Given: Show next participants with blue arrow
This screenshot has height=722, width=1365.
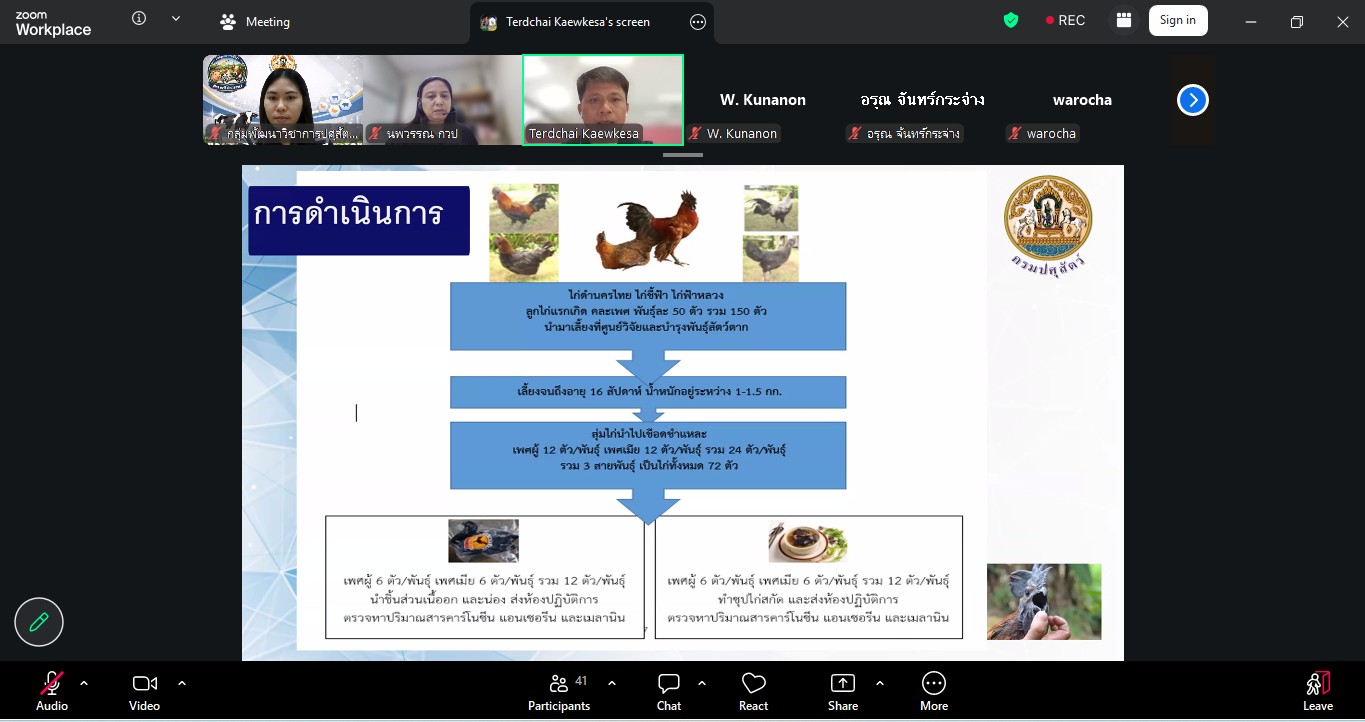Looking at the screenshot, I should tap(1192, 100).
